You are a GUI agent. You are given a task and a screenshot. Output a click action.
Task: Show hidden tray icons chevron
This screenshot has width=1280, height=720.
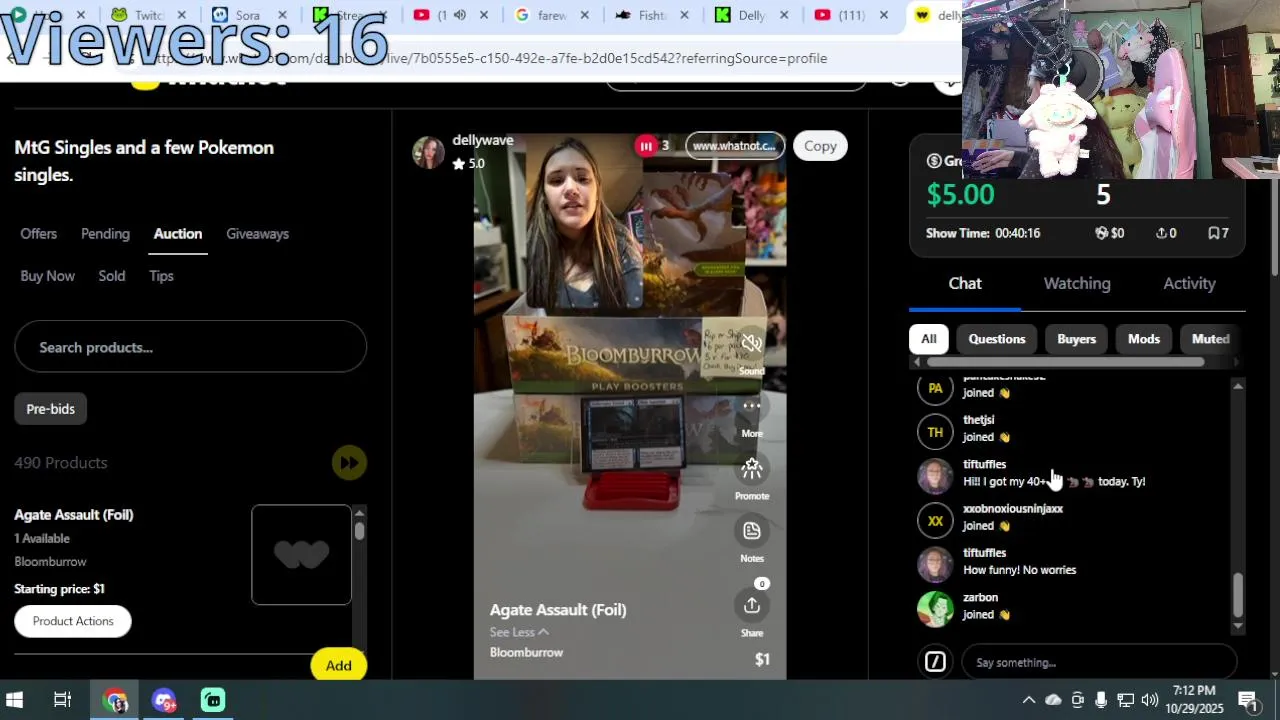click(1028, 700)
